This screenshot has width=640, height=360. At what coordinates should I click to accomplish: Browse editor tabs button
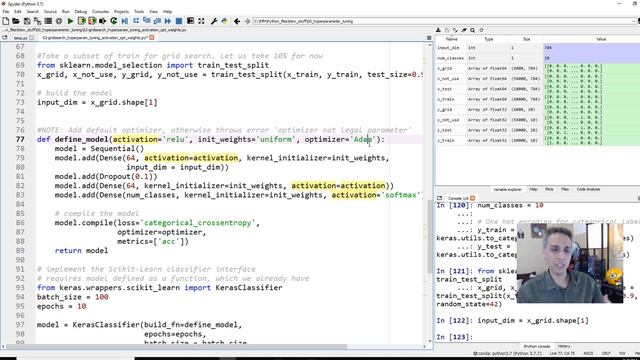pos(5,38)
